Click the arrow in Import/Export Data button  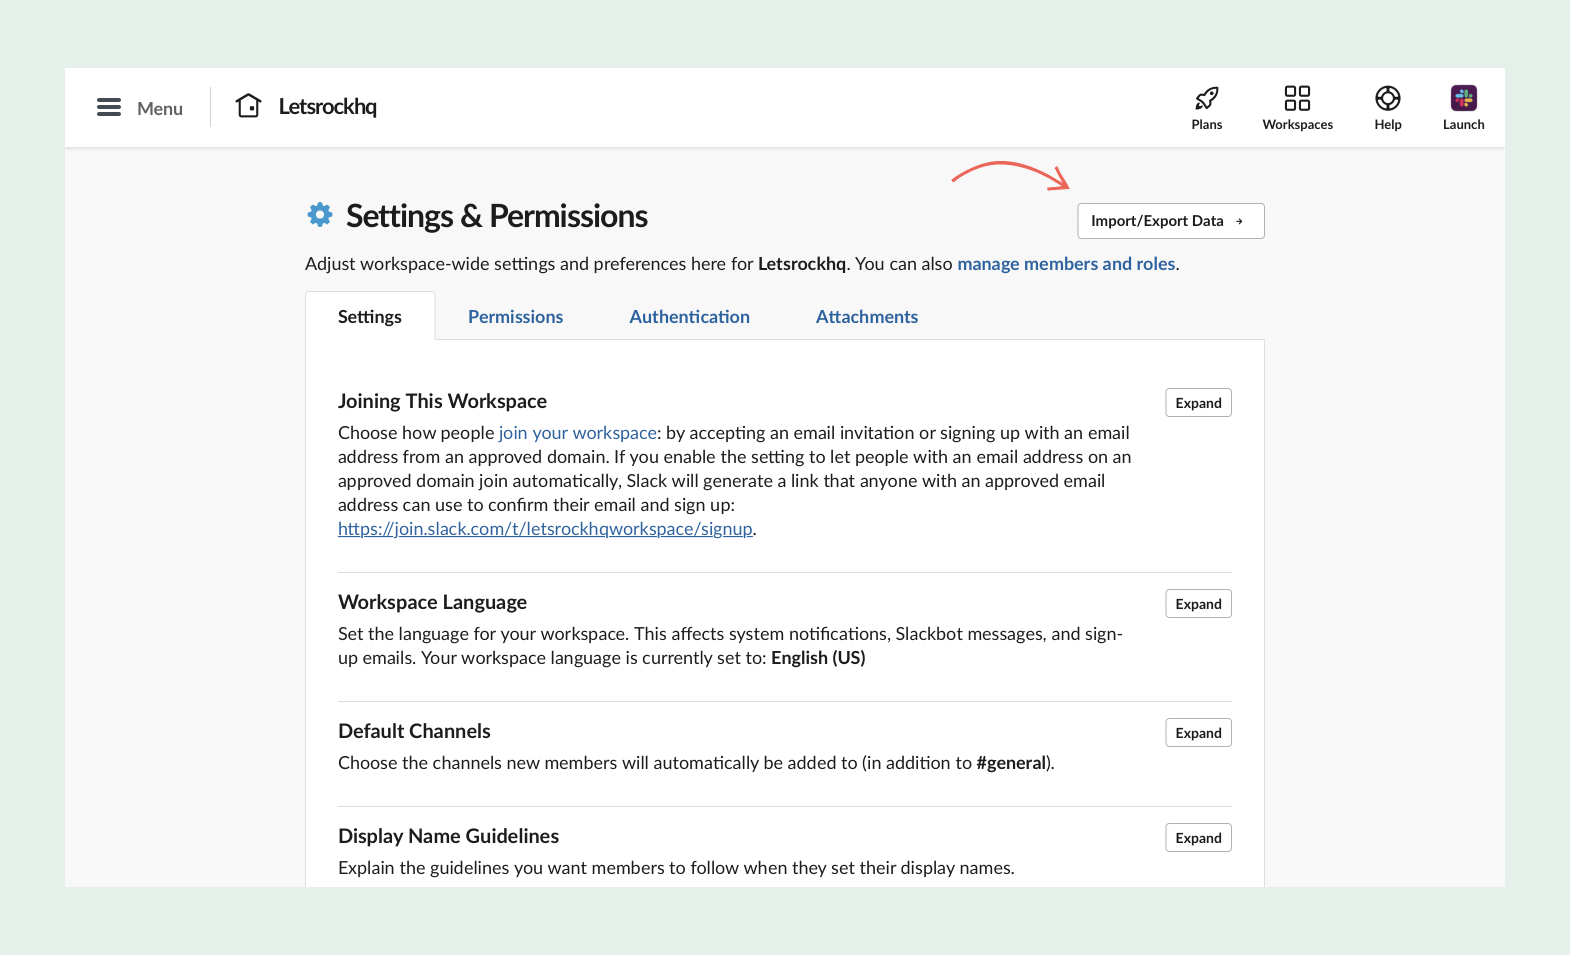[1240, 221]
